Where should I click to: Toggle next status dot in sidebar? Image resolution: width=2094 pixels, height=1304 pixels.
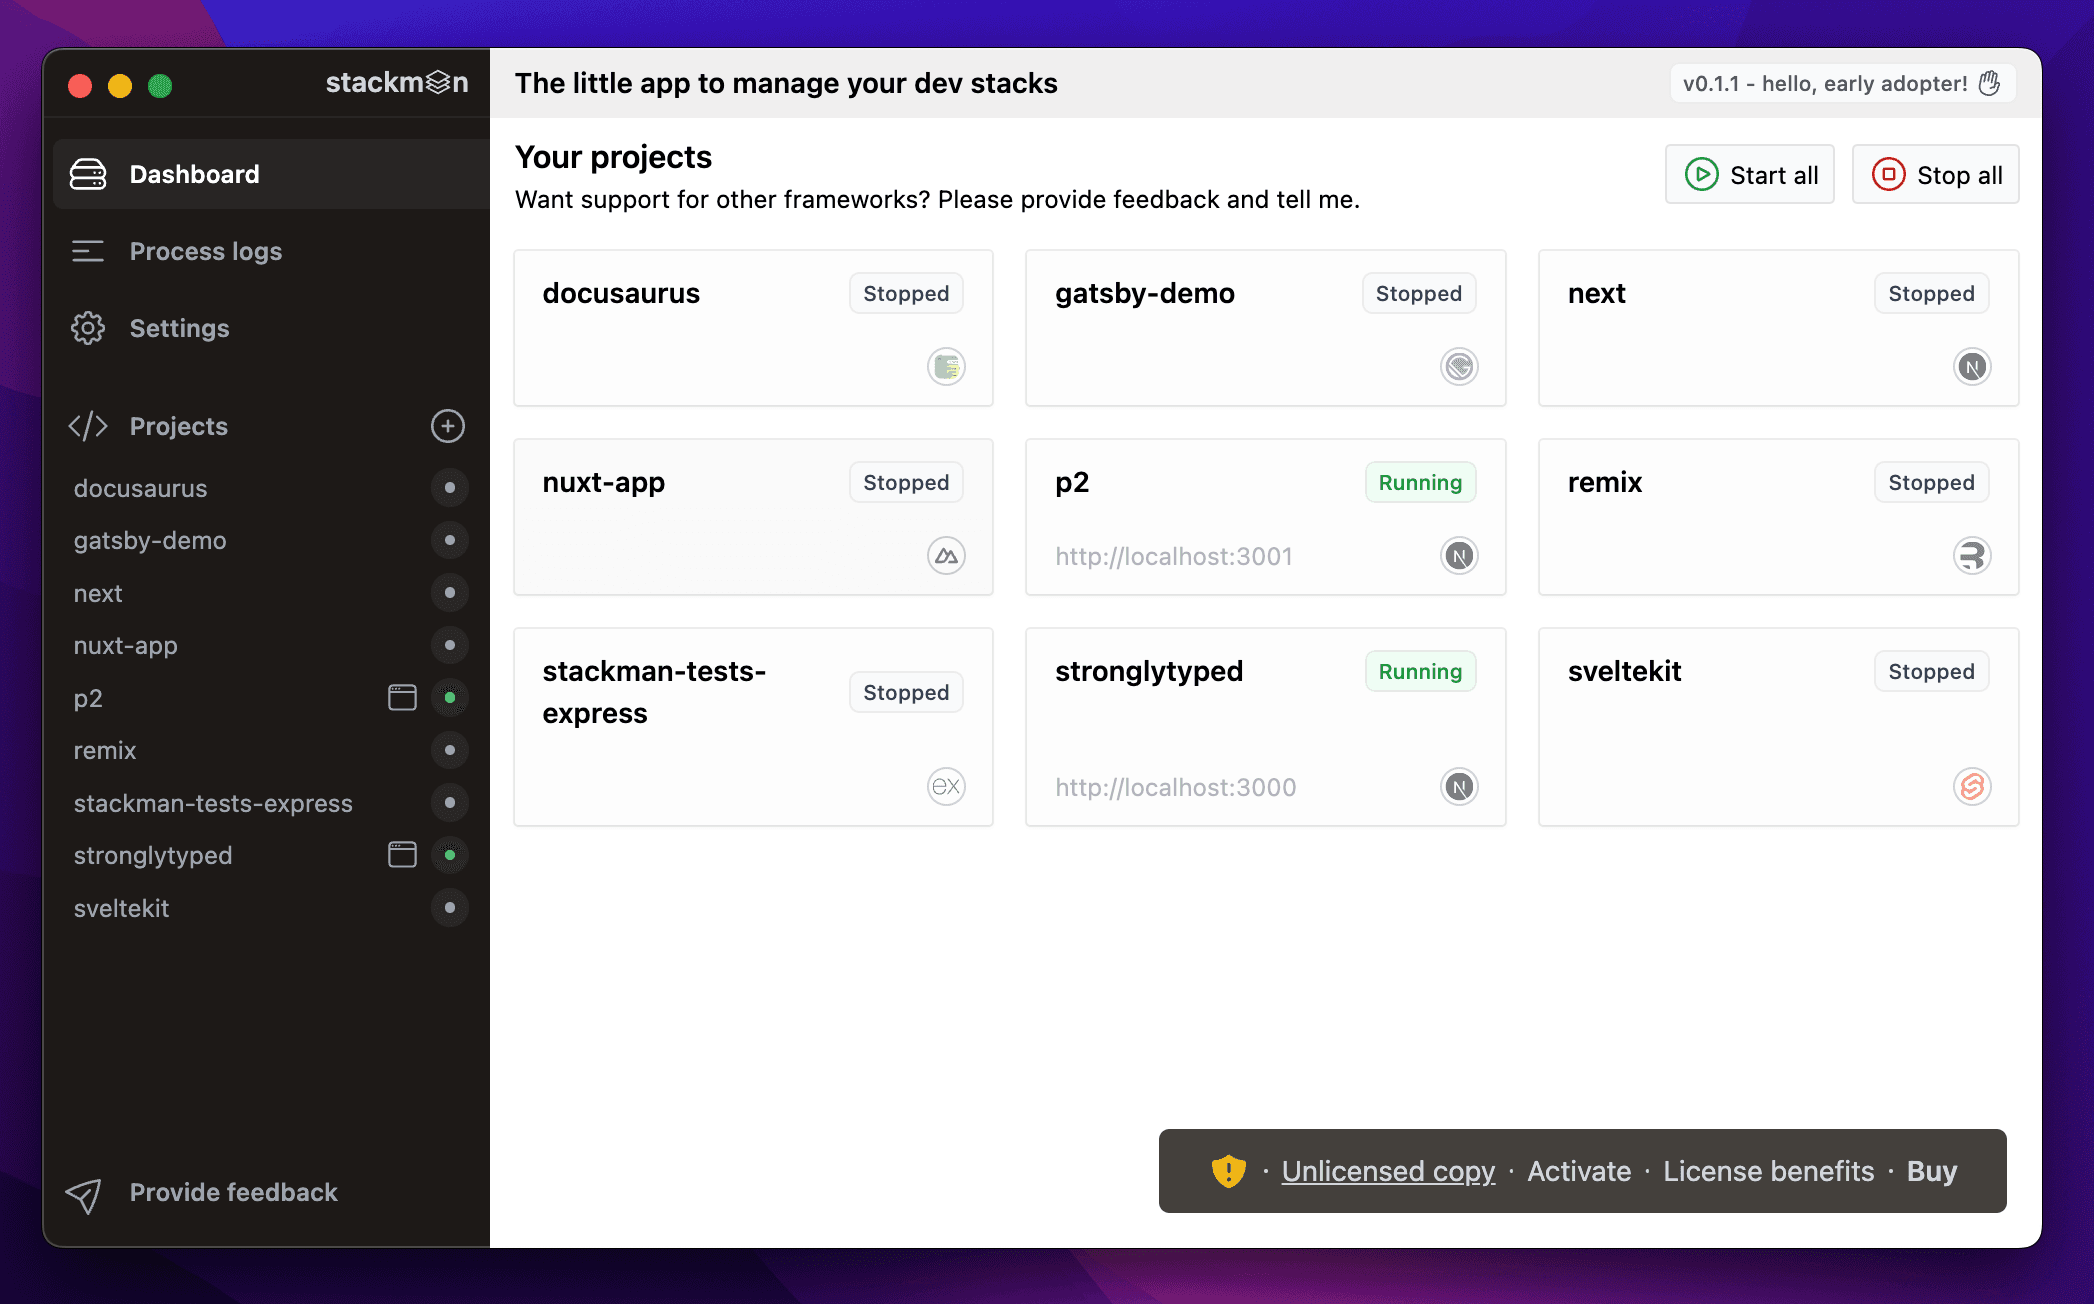pyautogui.click(x=450, y=593)
